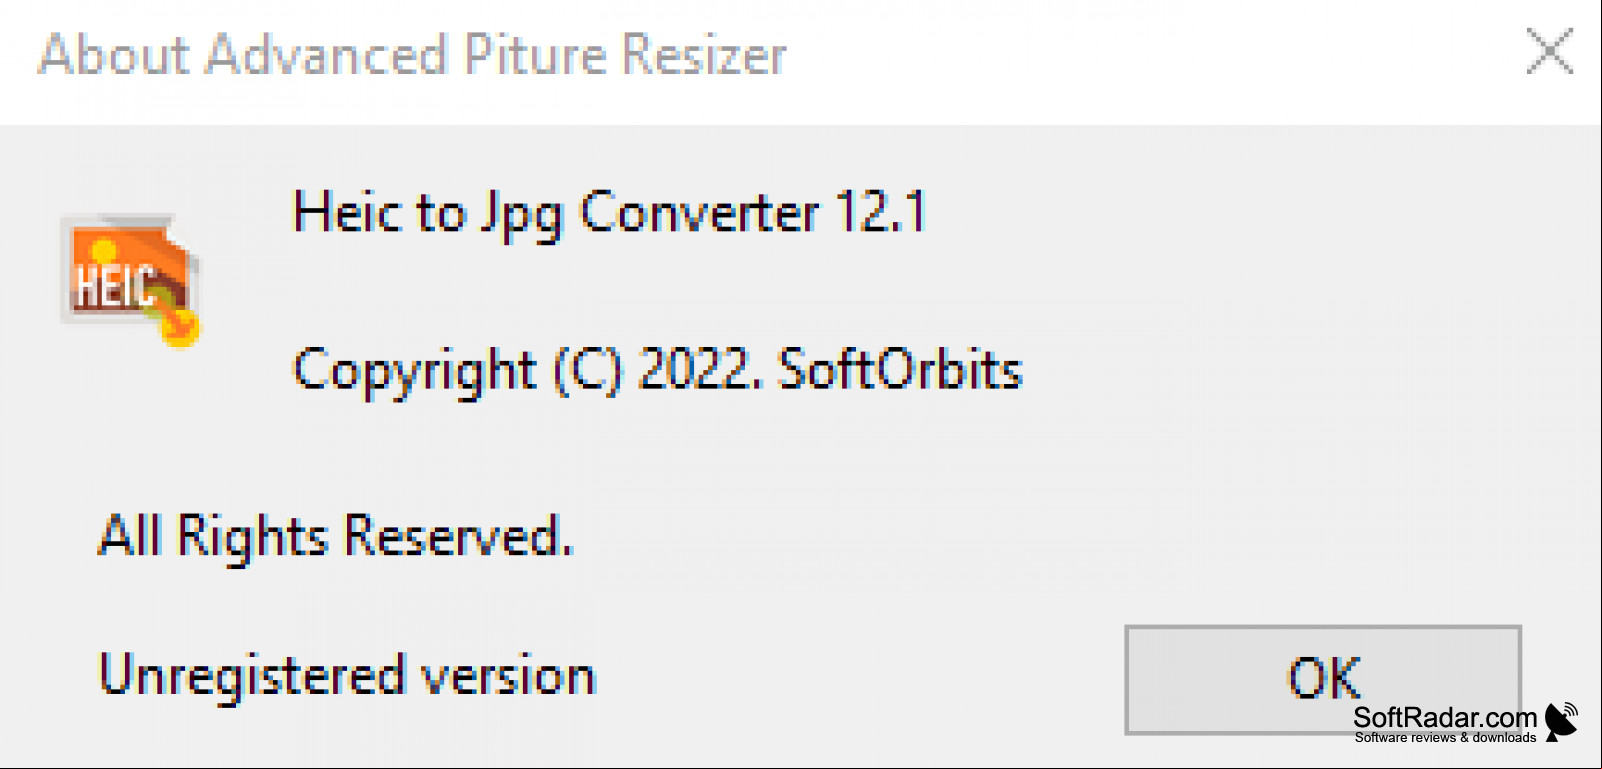
Task: Click 'Software reviews & downloads' tagline
Action: click(x=1445, y=738)
